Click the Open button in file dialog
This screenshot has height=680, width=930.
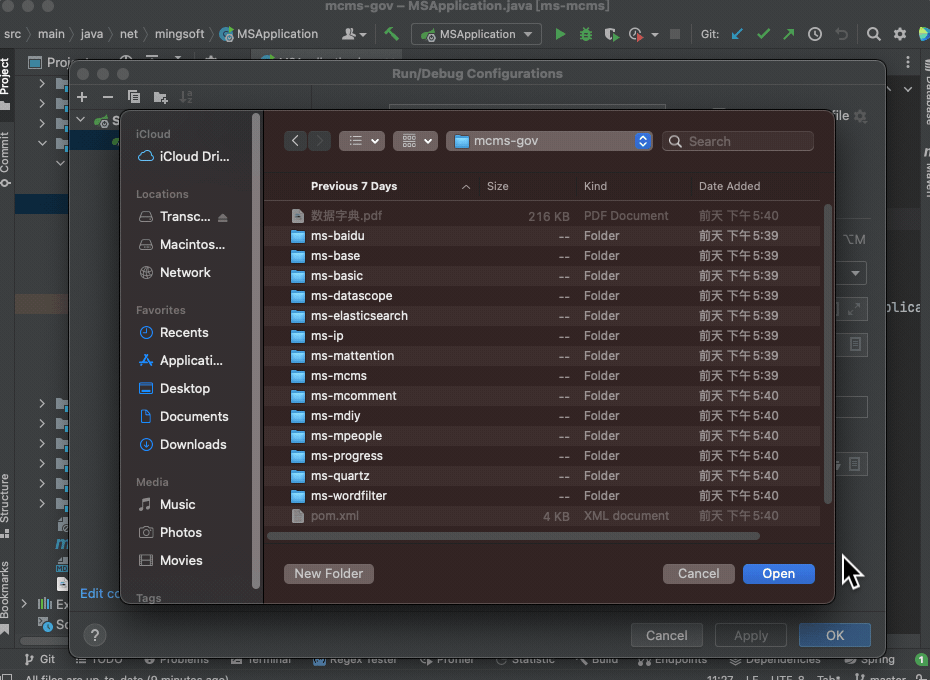click(778, 573)
